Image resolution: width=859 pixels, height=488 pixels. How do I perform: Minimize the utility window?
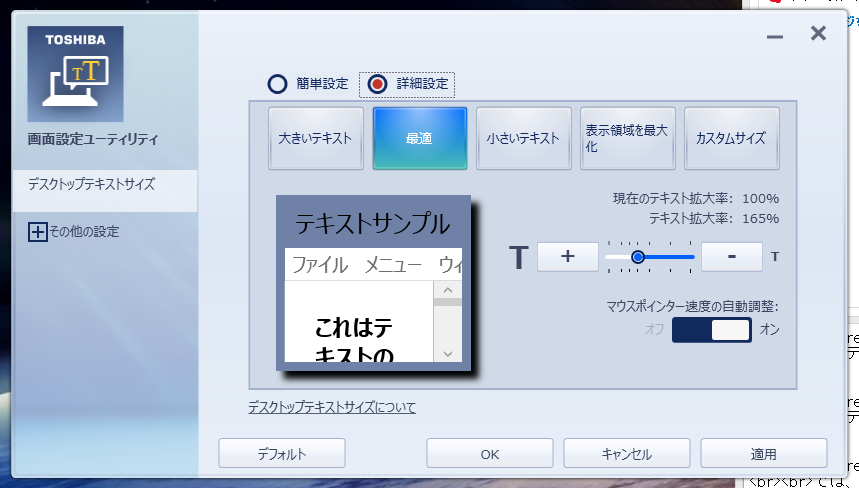[x=775, y=36]
